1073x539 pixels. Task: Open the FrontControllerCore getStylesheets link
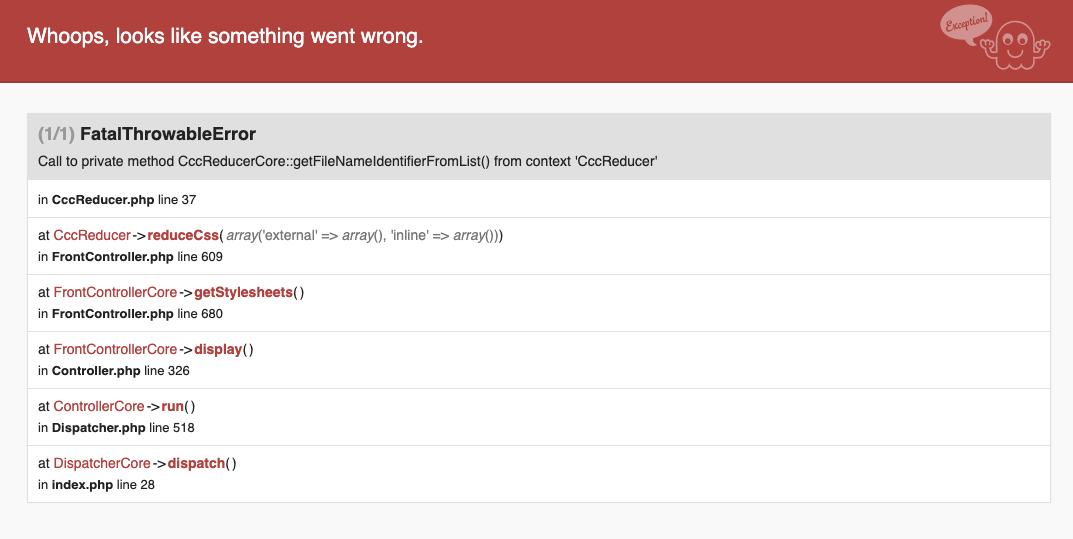point(115,292)
